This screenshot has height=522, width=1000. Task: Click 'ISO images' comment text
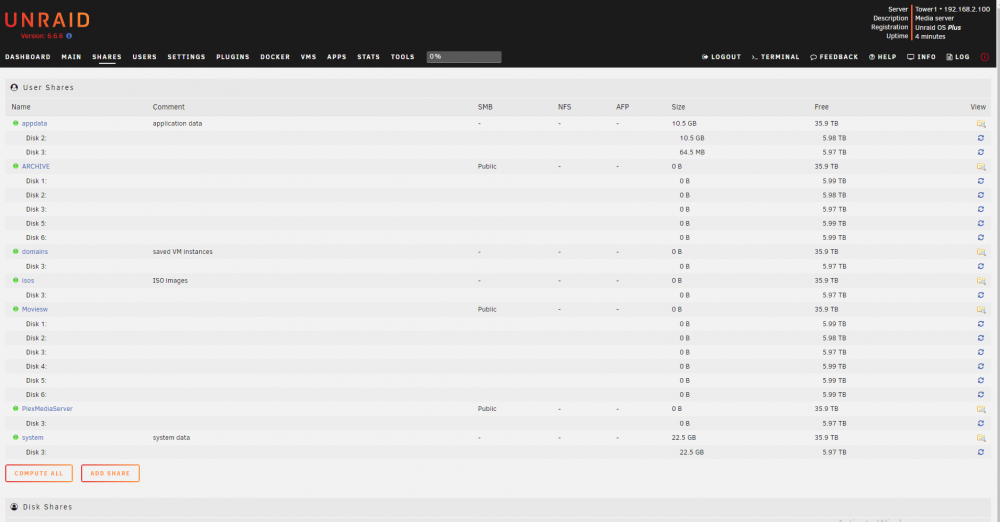point(170,281)
